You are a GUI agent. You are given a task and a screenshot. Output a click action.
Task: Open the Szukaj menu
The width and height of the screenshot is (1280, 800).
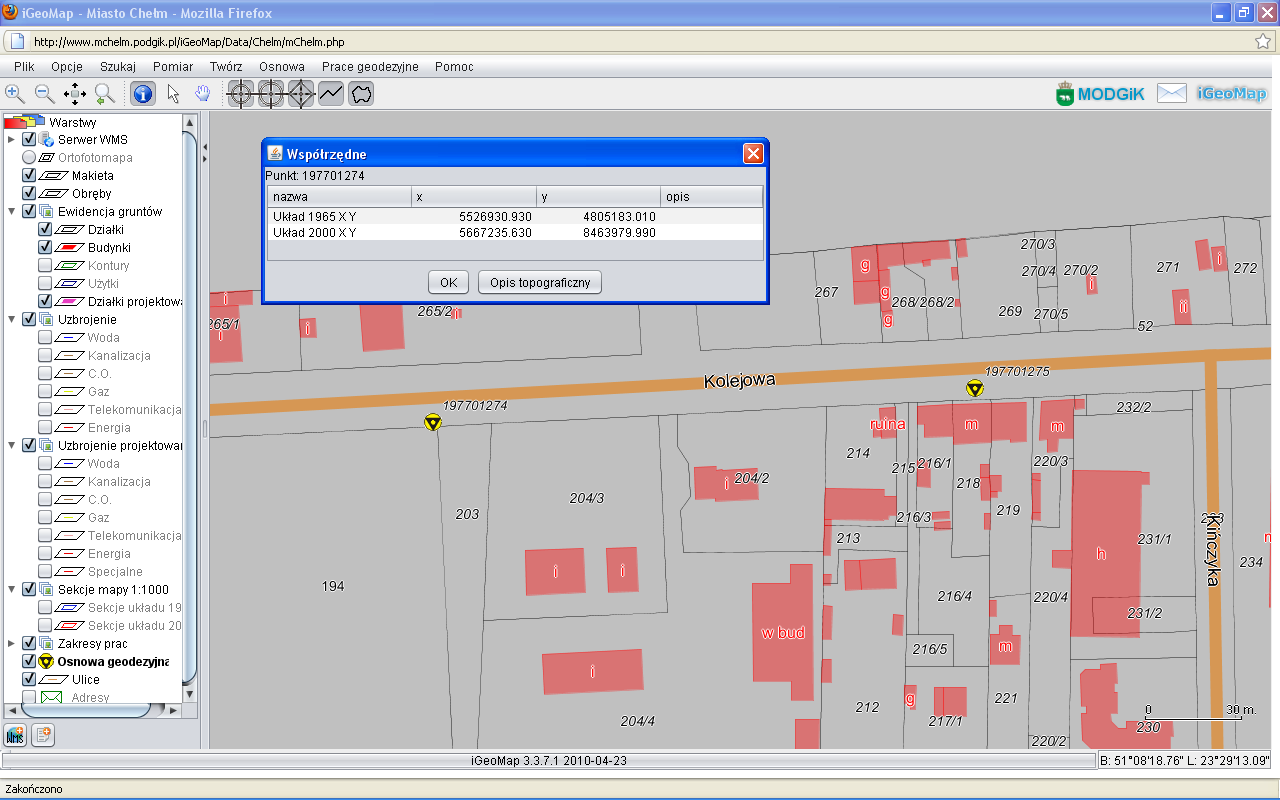click(x=118, y=67)
